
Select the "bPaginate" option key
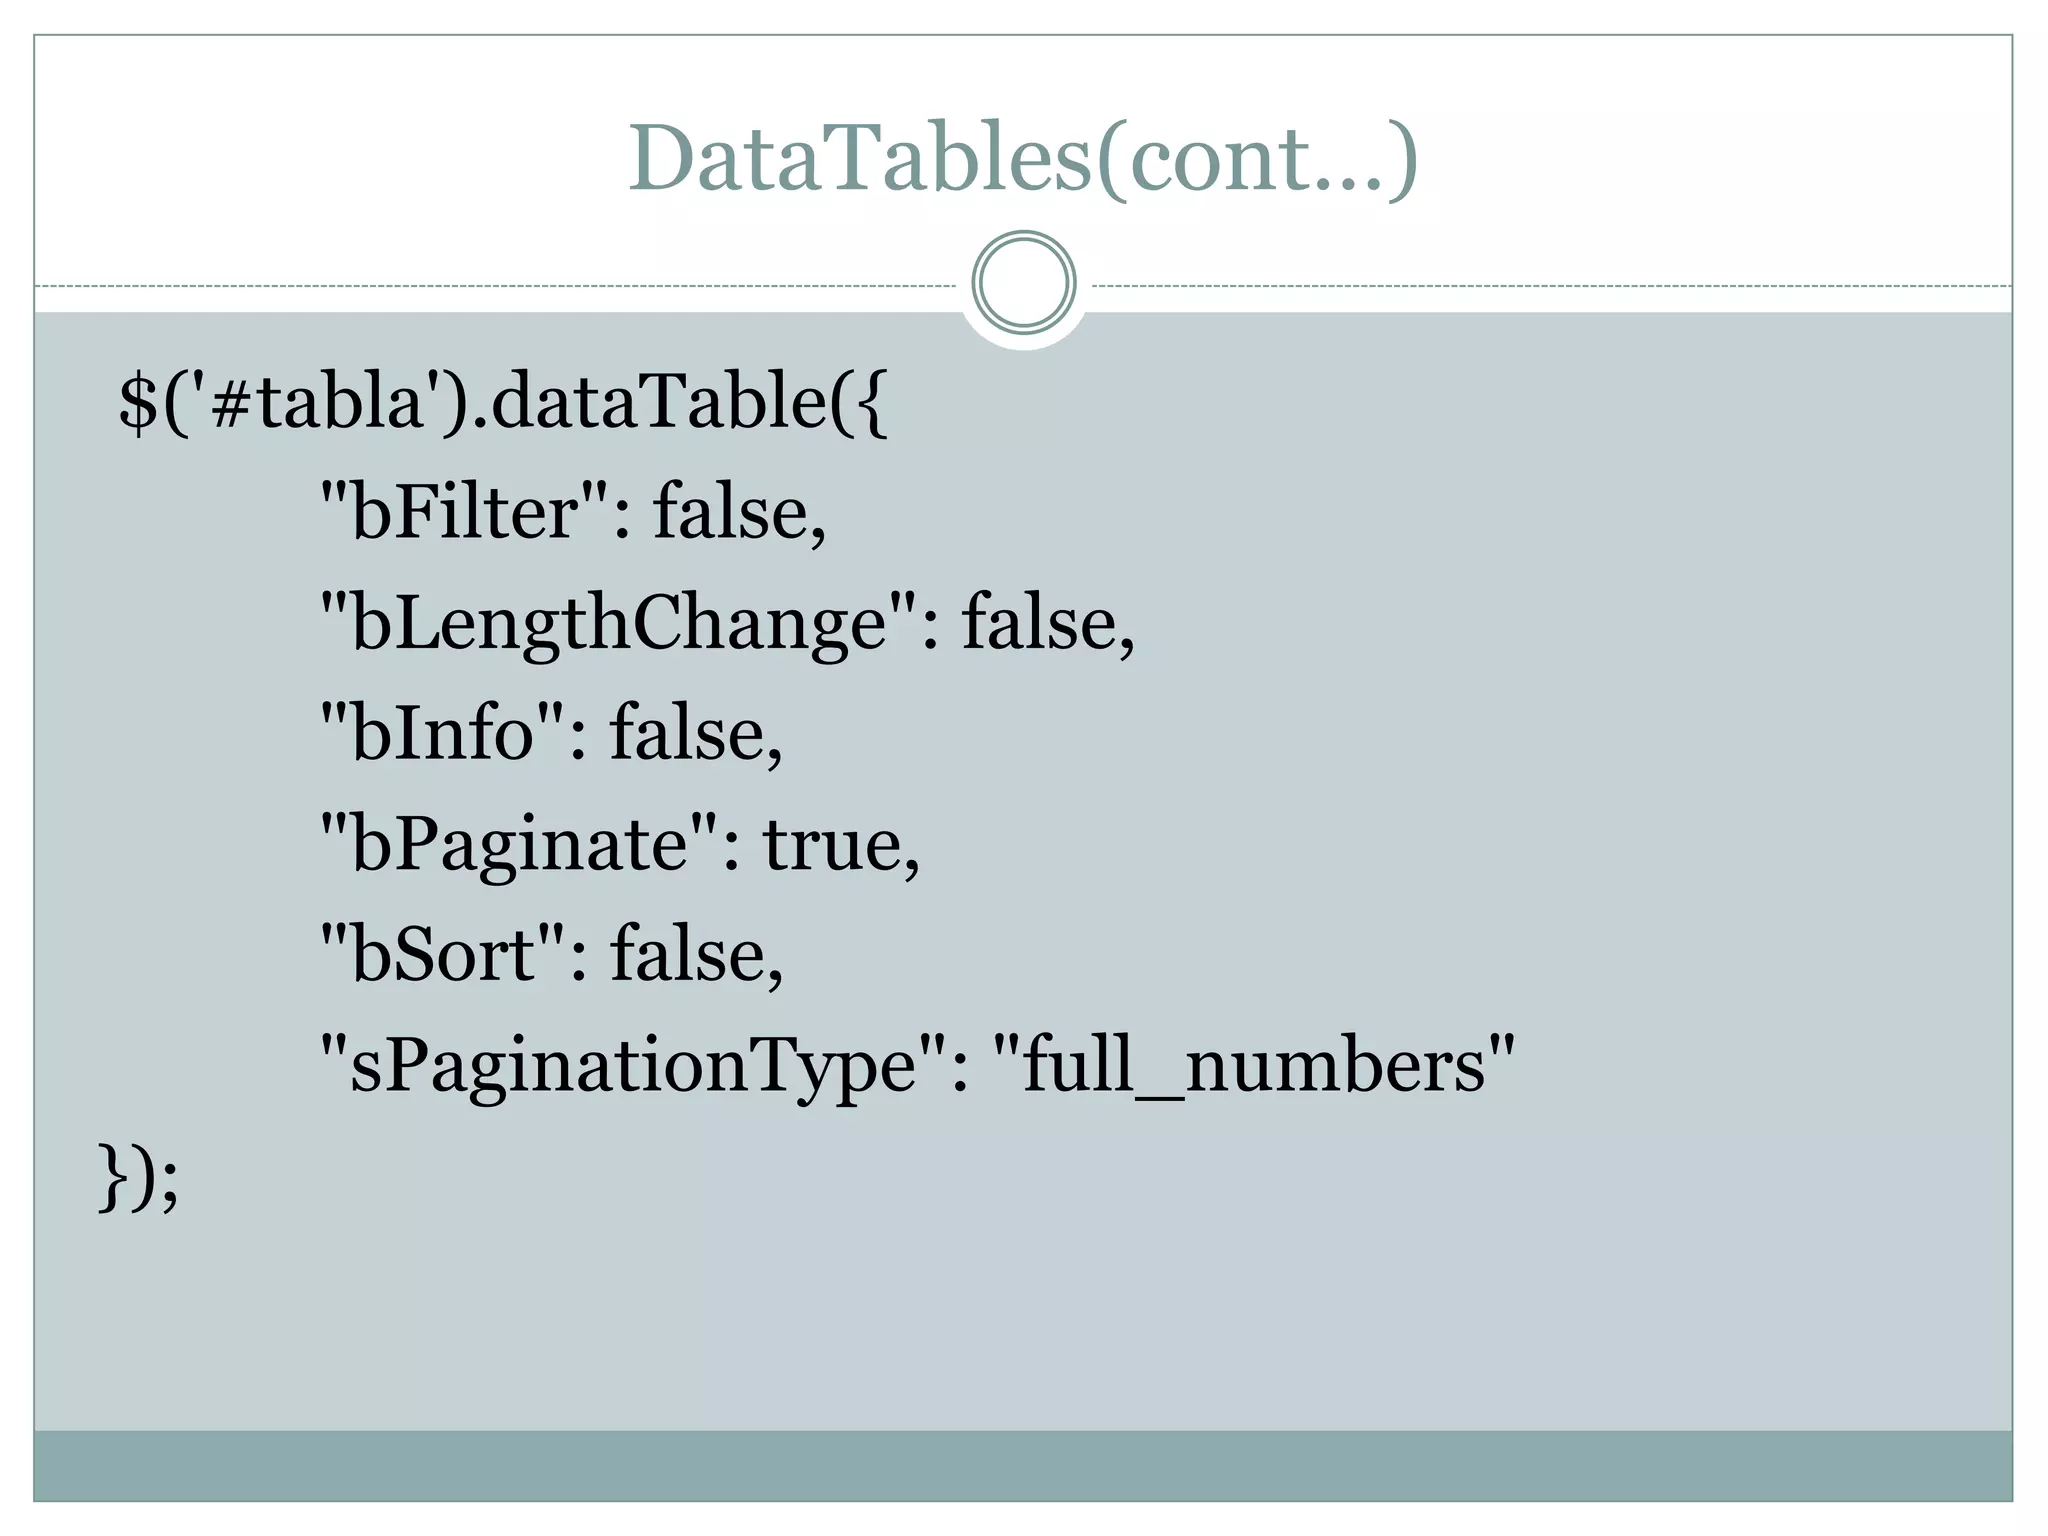(x=519, y=845)
